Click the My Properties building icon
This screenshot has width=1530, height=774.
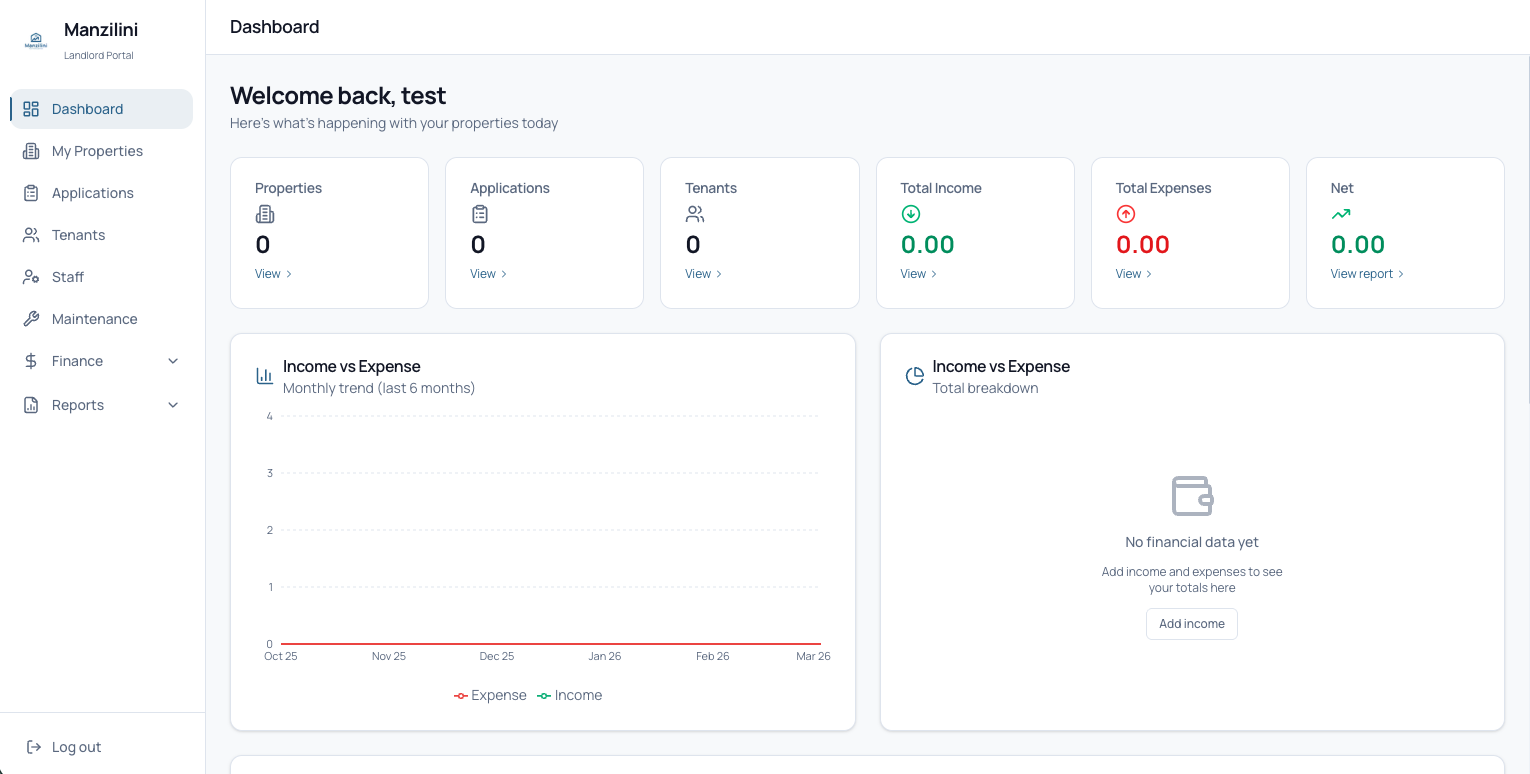coord(31,151)
